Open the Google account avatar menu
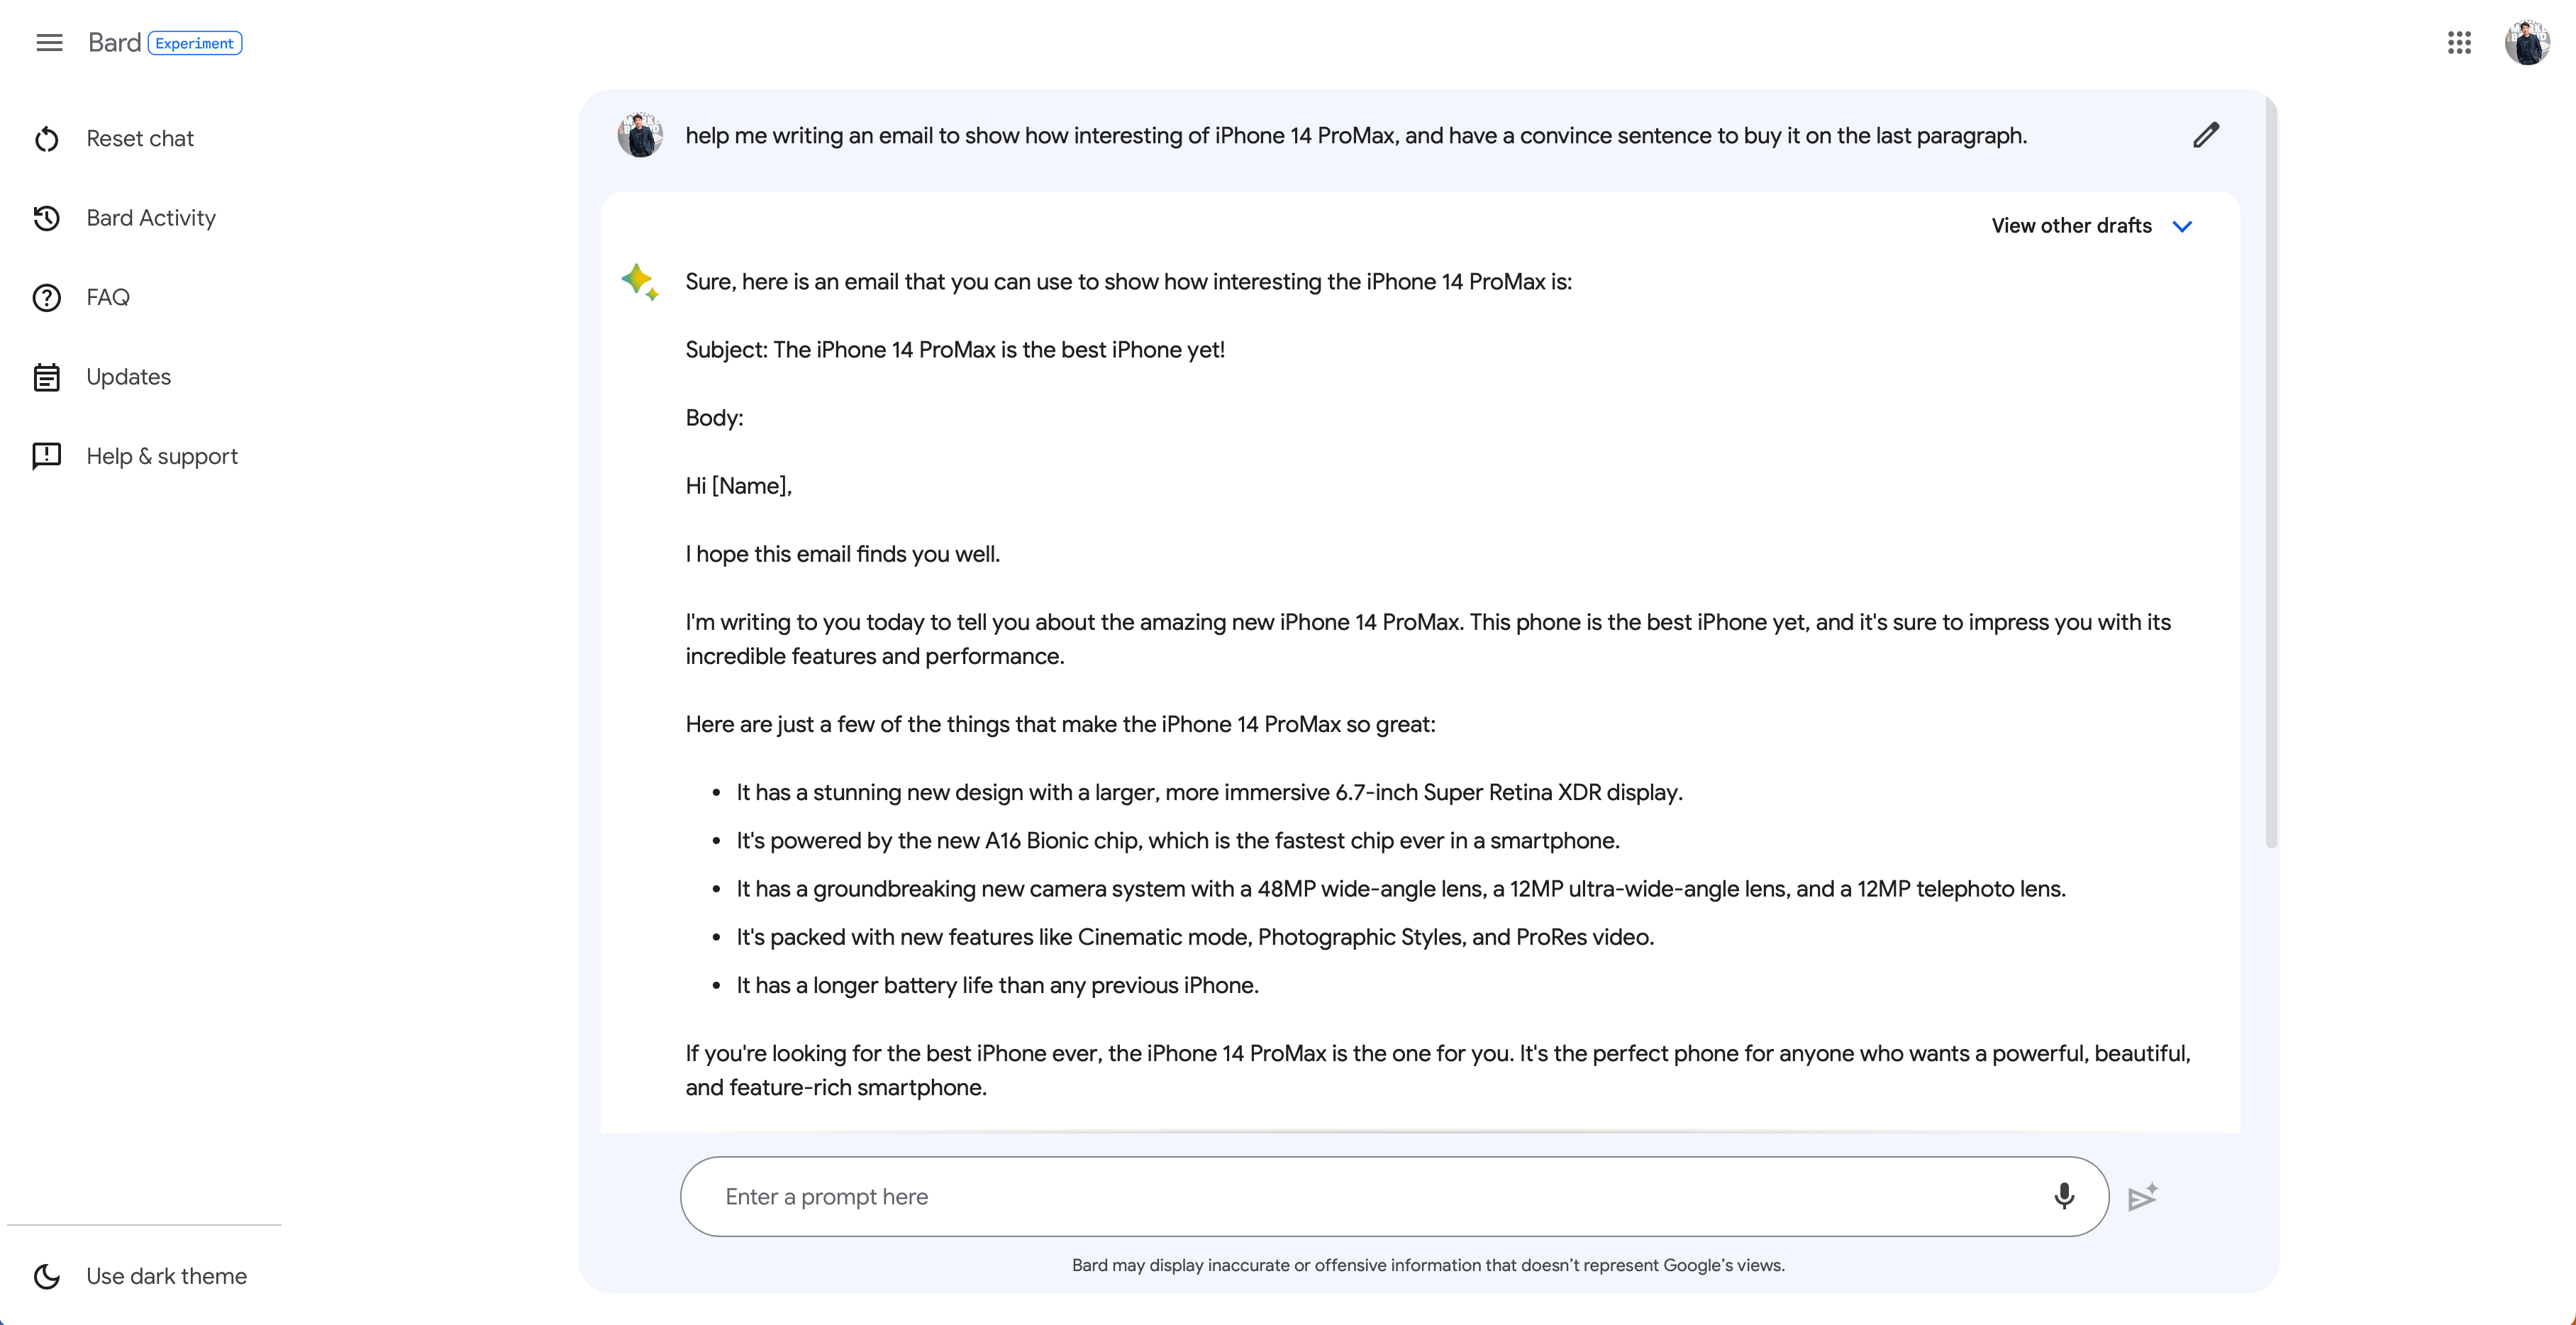Viewport: 2576px width, 1325px height. (x=2526, y=43)
